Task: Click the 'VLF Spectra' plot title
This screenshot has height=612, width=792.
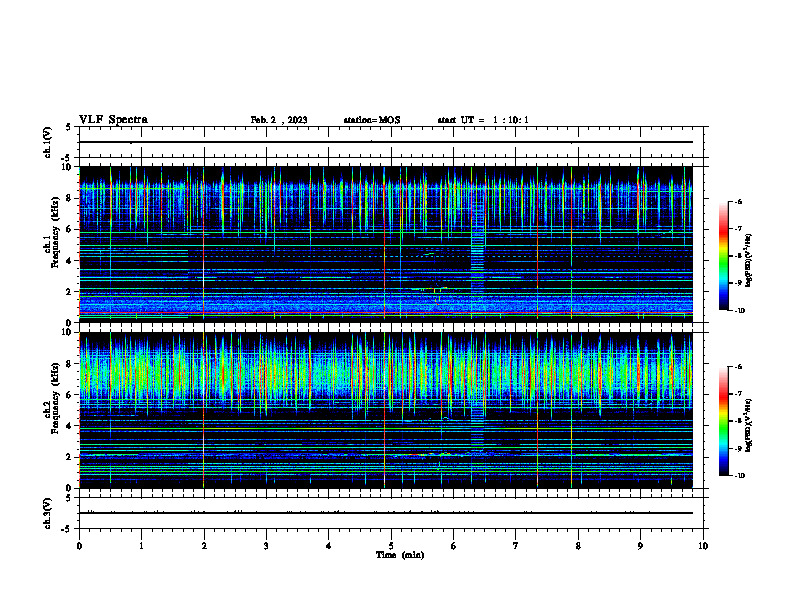Action: point(113,120)
